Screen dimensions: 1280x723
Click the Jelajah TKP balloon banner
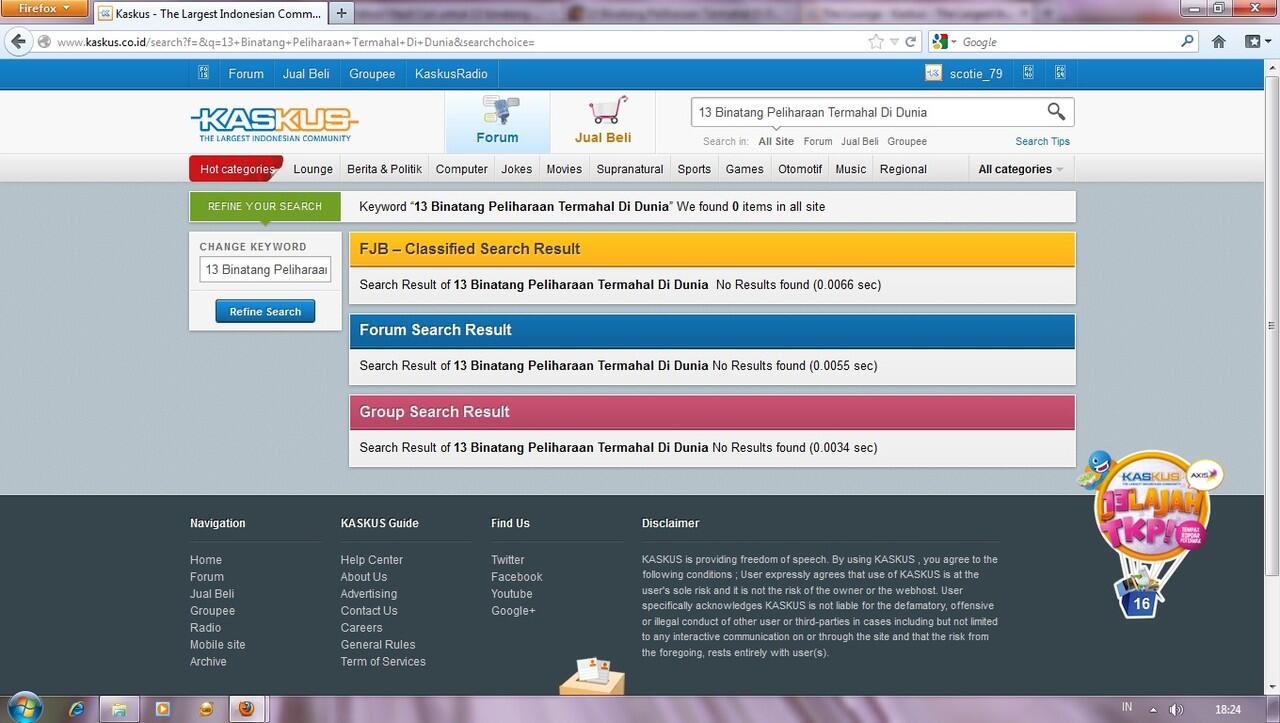1150,535
